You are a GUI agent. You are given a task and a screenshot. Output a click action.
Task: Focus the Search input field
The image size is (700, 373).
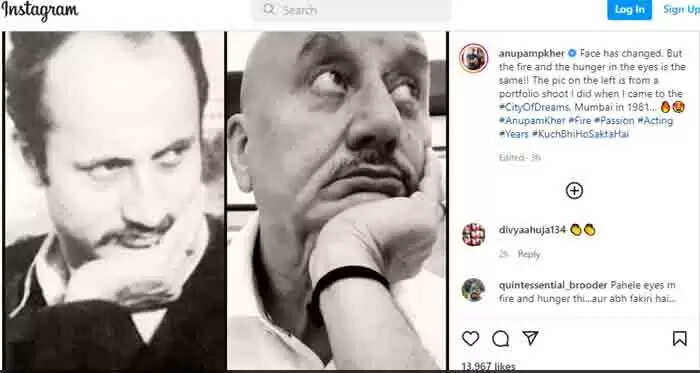pyautogui.click(x=352, y=10)
